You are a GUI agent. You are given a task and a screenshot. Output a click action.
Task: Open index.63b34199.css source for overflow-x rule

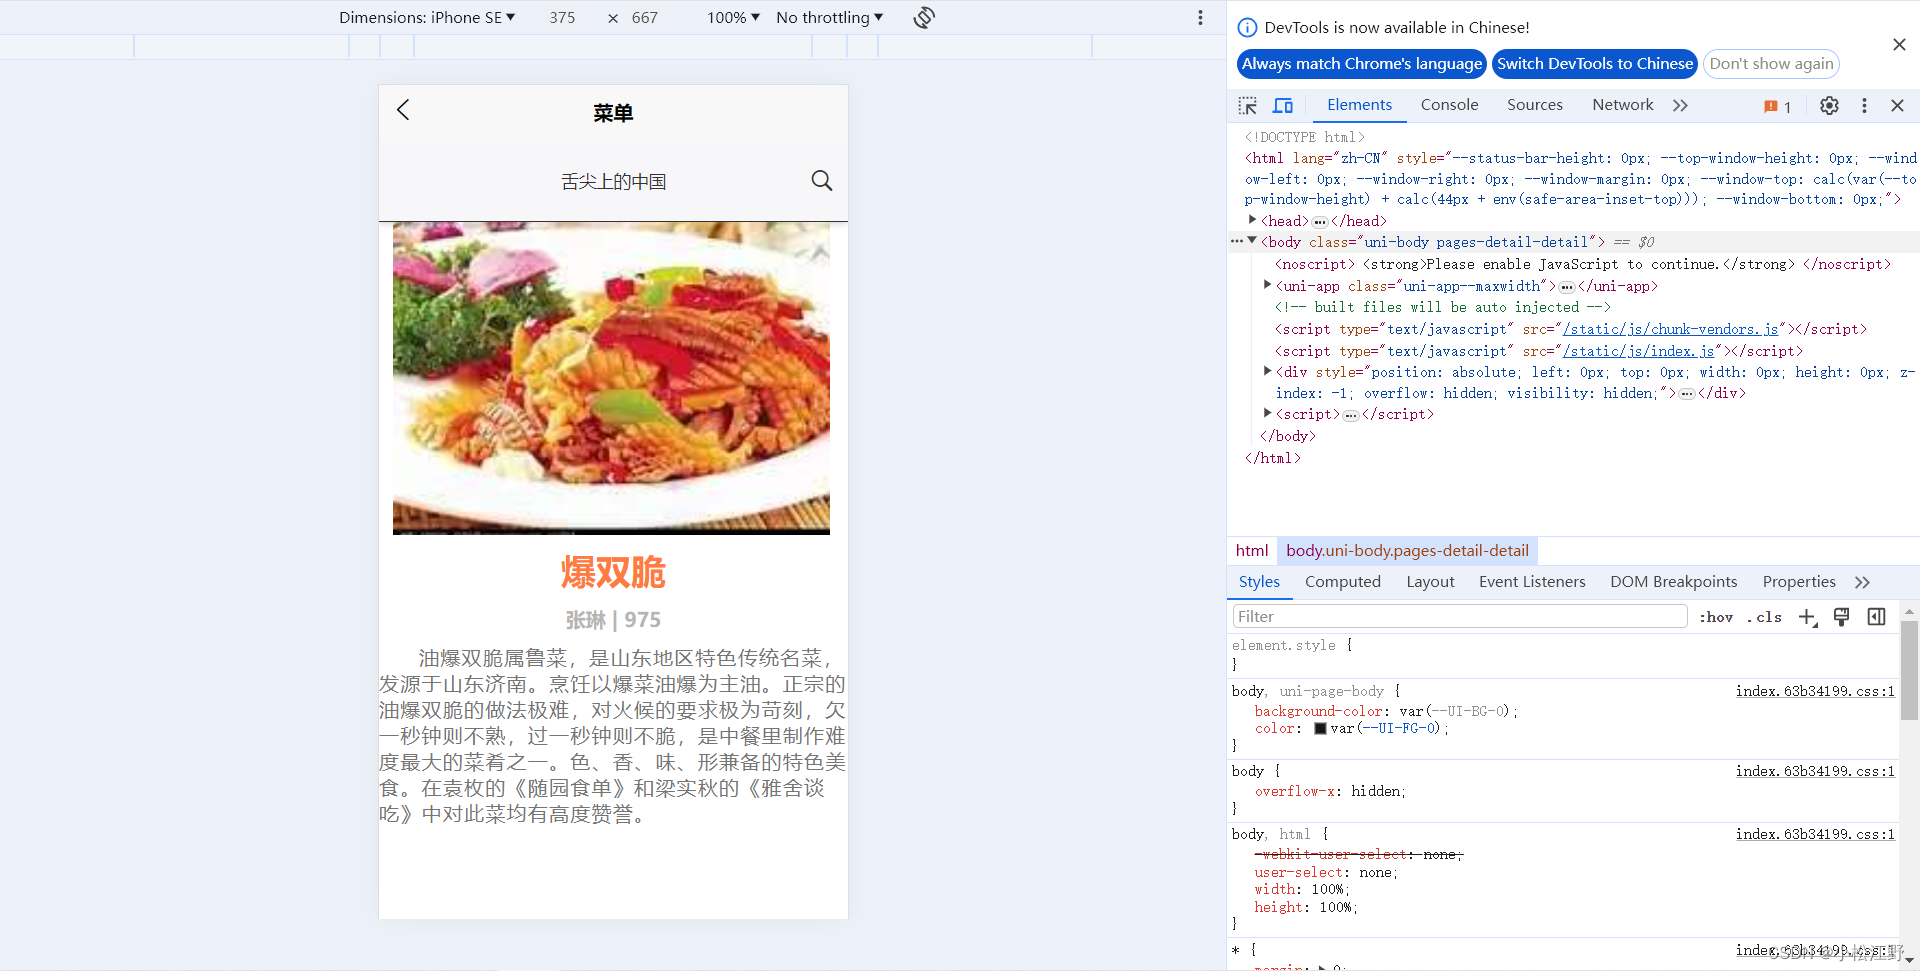(1815, 771)
